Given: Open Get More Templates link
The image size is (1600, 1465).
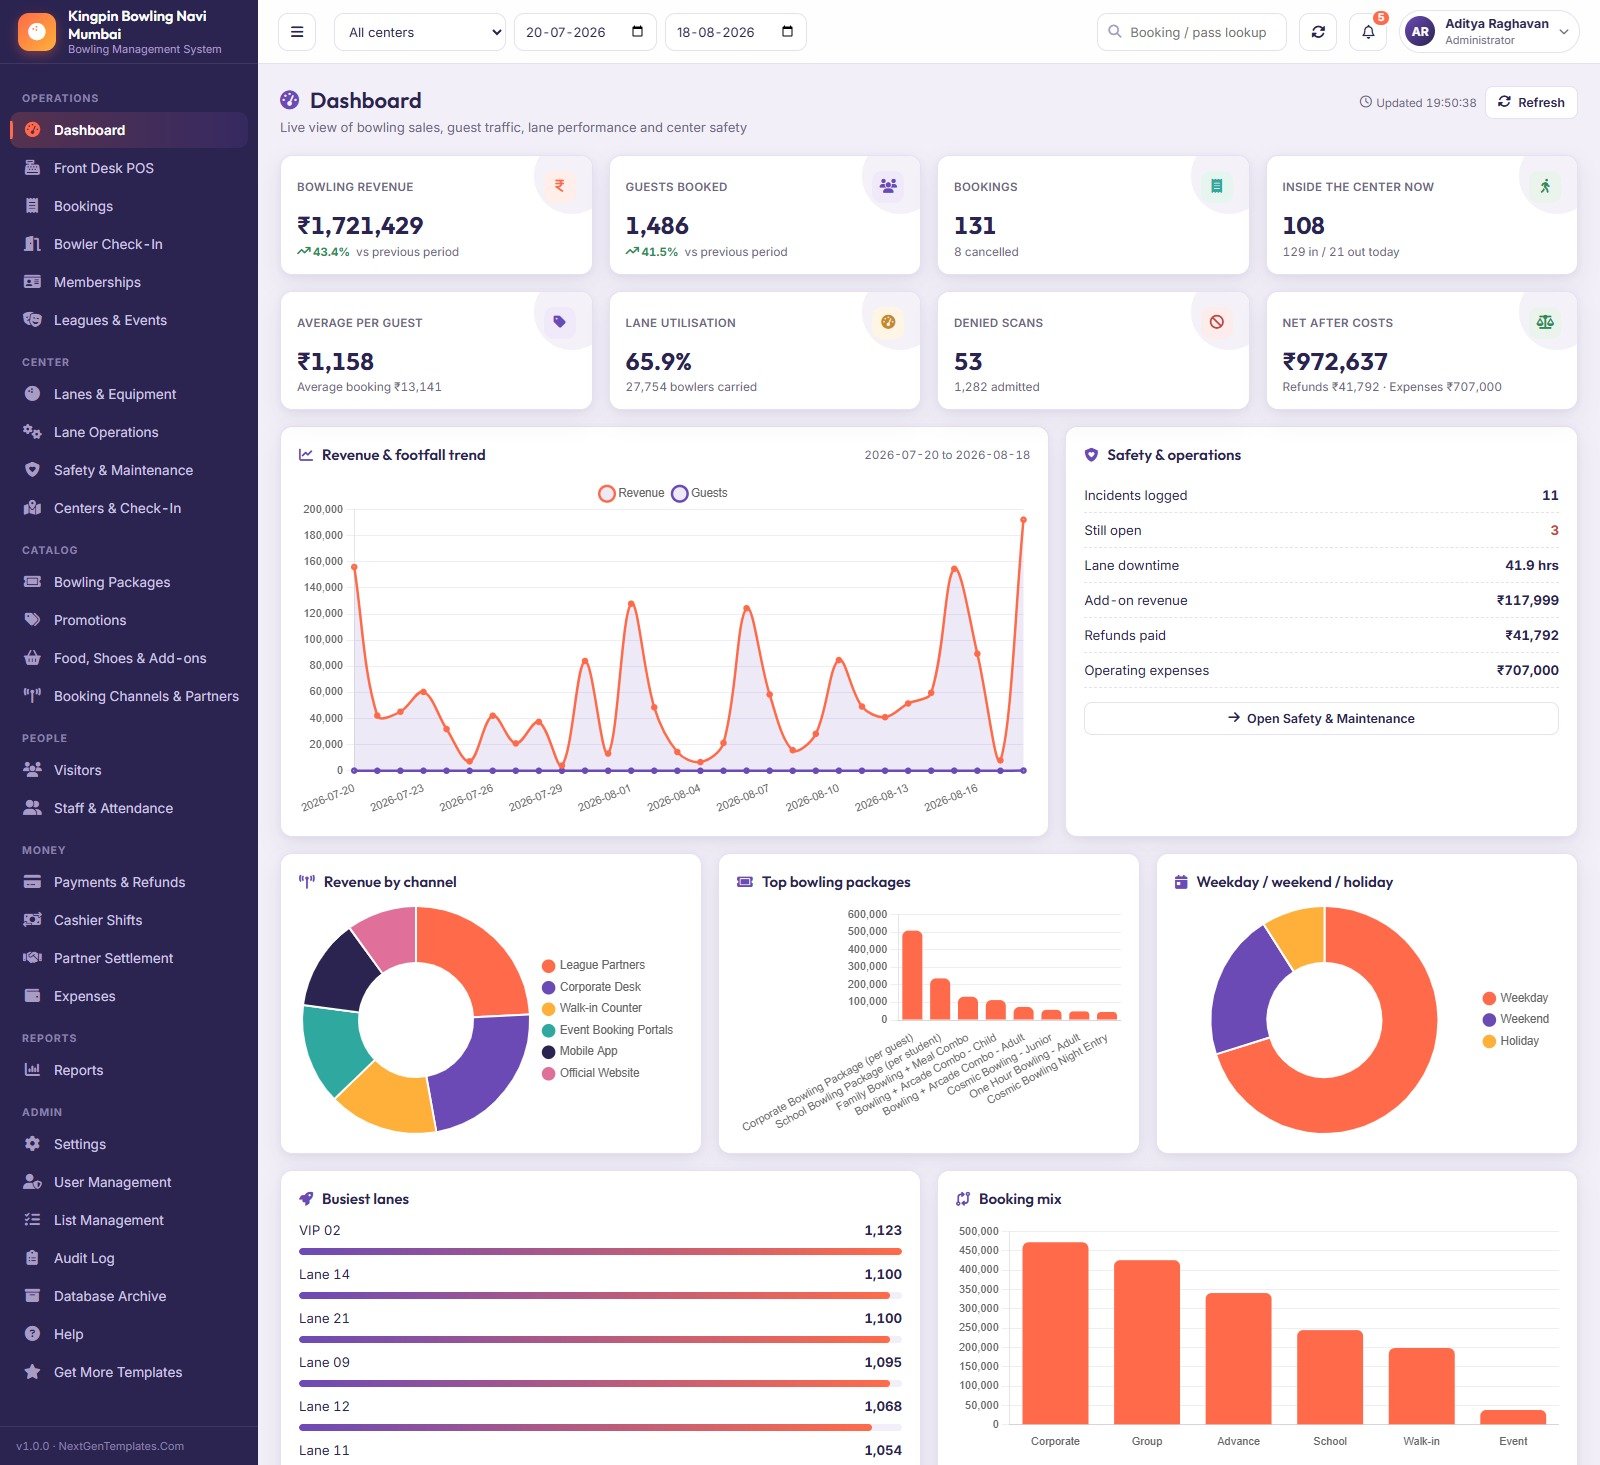Looking at the screenshot, I should (129, 1372).
